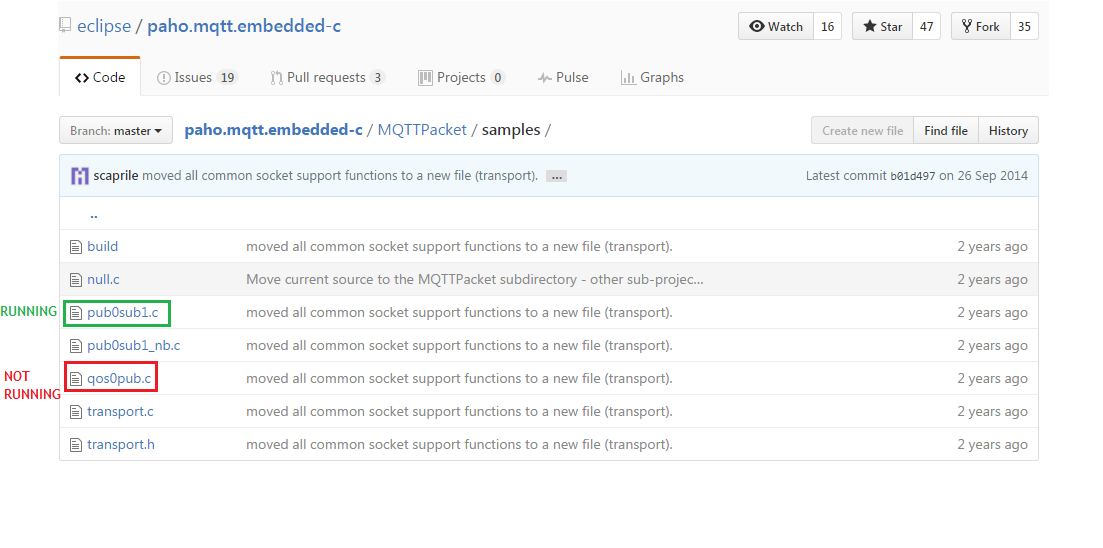Click the Find file button

[945, 131]
